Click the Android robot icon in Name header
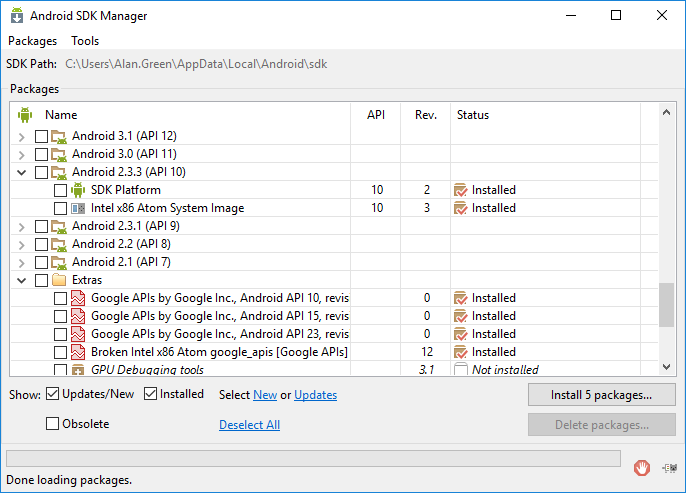686x493 pixels. coord(25,115)
